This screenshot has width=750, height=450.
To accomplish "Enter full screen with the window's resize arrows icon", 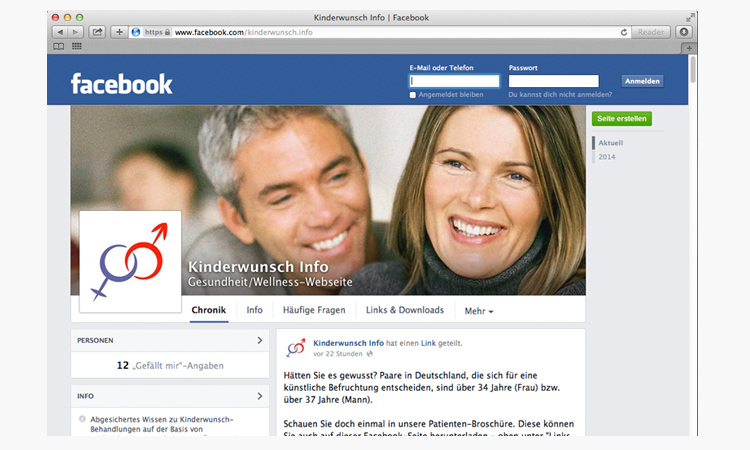I will [690, 18].
